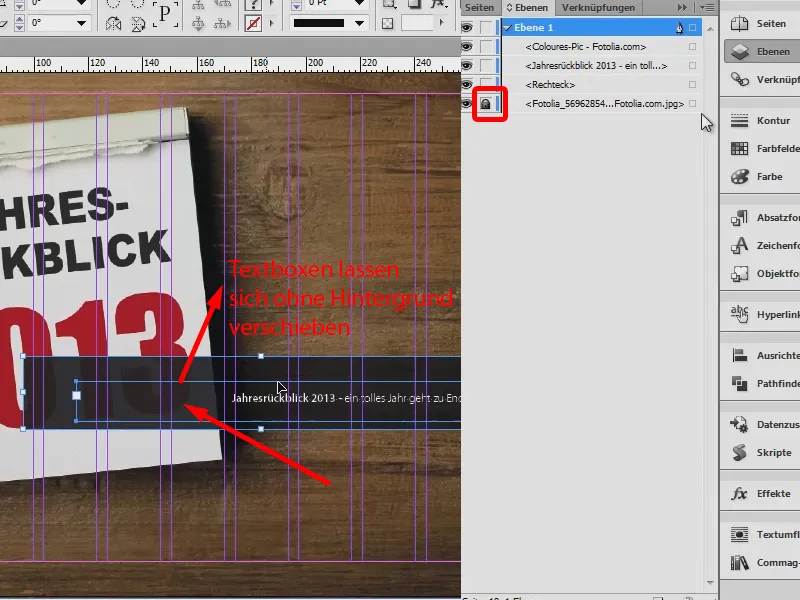
Task: Open the Skripte panel
Action: click(x=762, y=452)
